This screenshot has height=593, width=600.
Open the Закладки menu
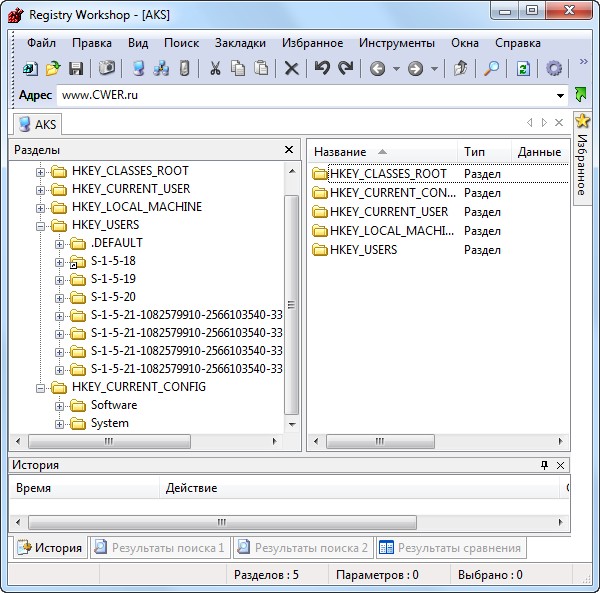(240, 43)
